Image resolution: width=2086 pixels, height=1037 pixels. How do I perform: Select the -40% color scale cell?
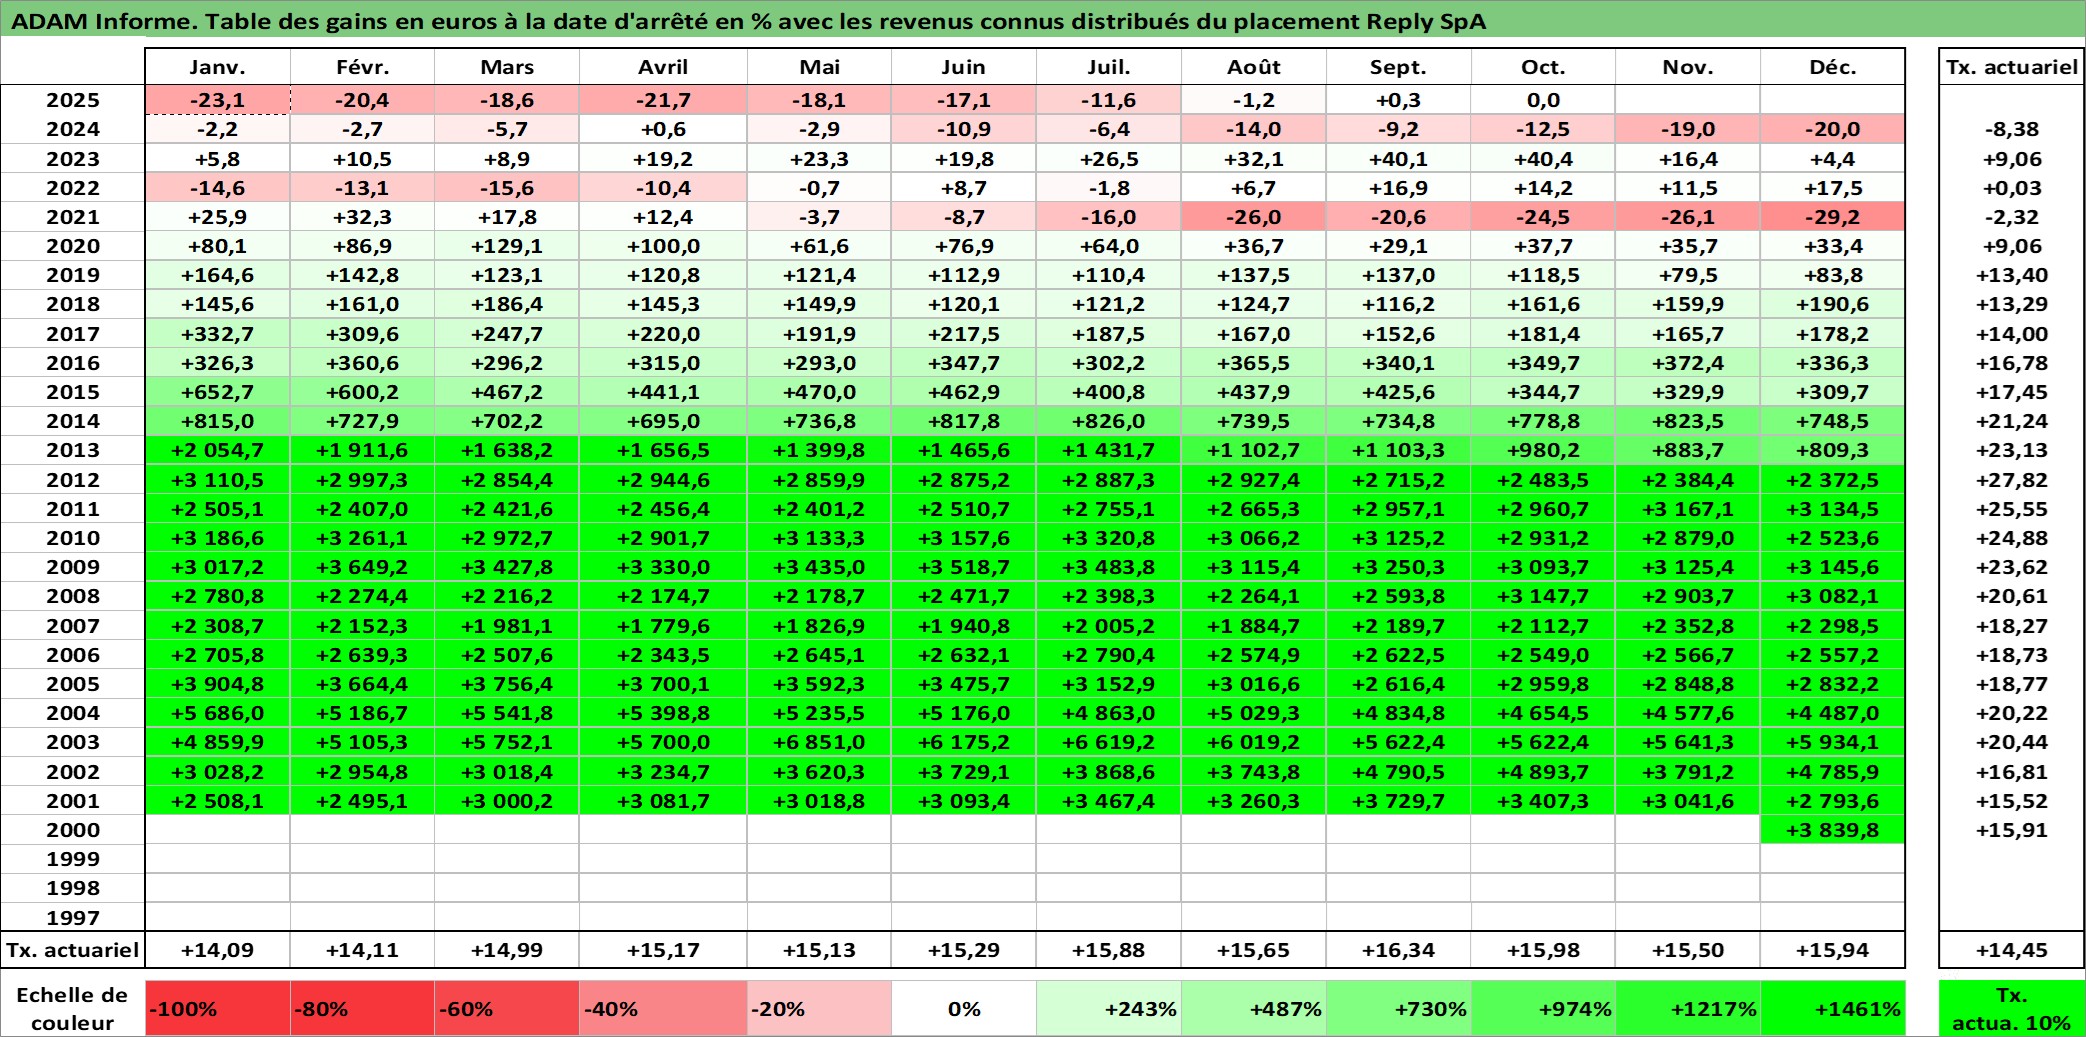point(663,1008)
